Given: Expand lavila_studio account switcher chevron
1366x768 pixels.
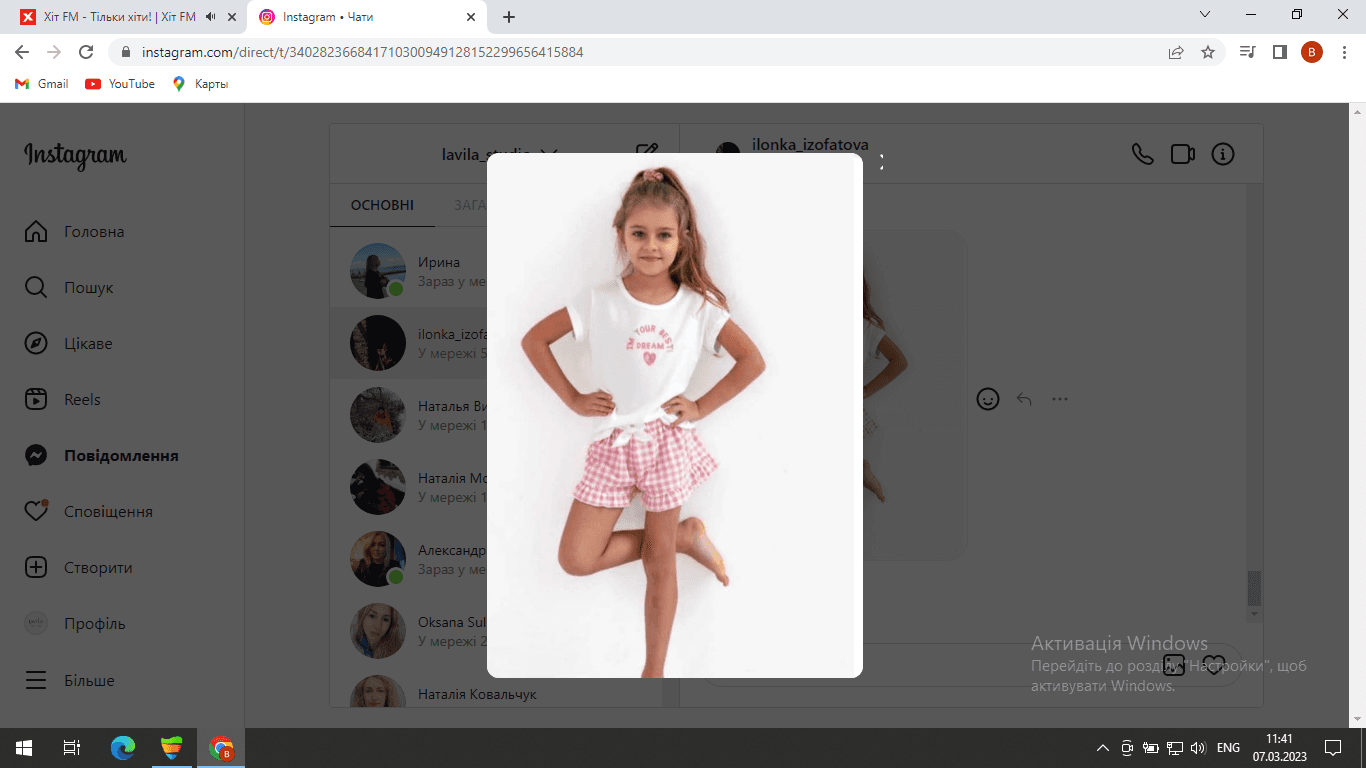Looking at the screenshot, I should tap(547, 154).
